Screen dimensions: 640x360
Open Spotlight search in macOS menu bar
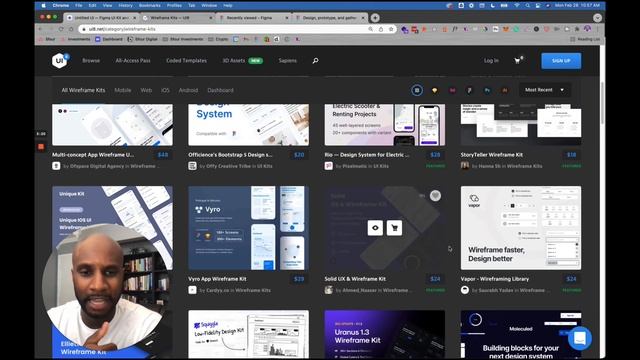527,5
